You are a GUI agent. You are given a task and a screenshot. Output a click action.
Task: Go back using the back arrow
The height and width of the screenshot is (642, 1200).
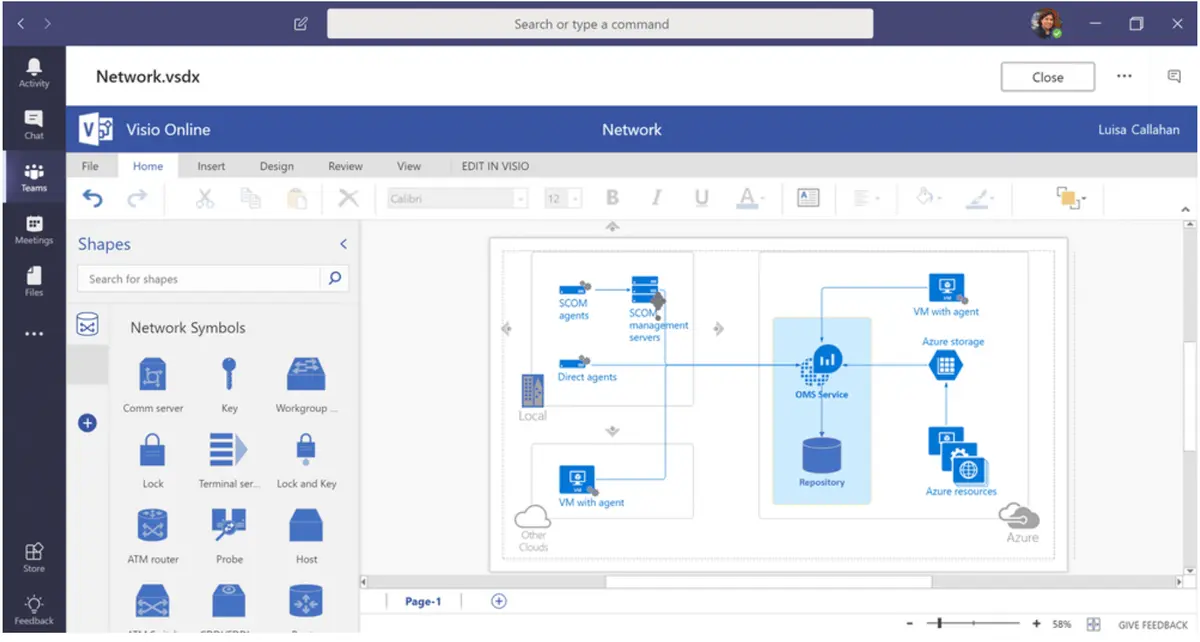point(22,23)
